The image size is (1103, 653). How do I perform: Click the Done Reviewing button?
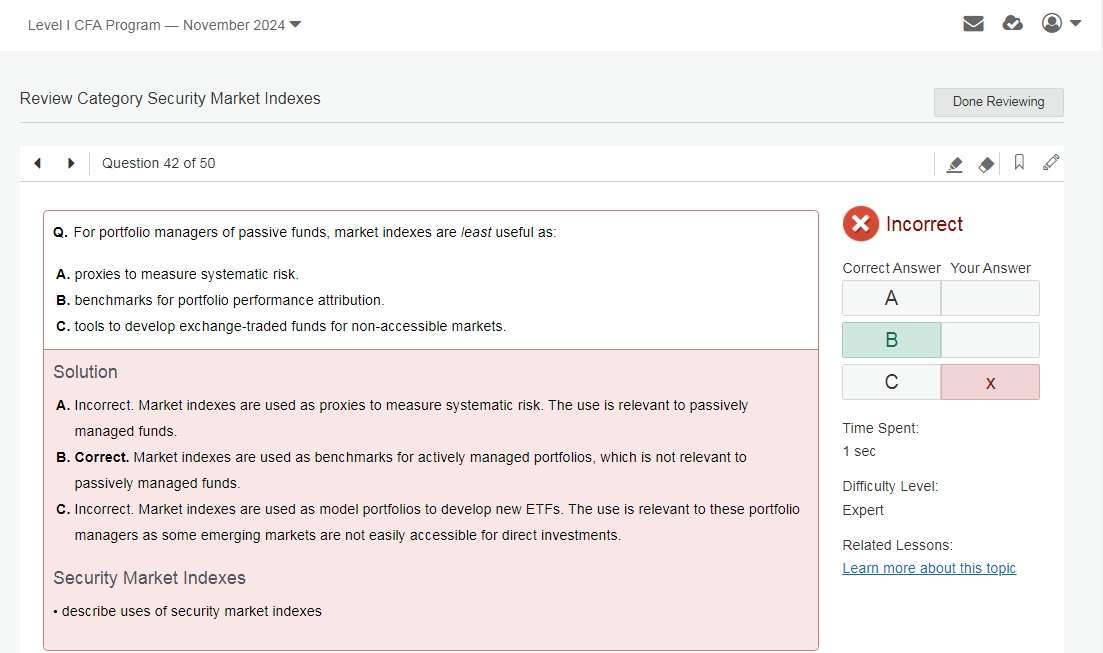pyautogui.click(x=998, y=102)
